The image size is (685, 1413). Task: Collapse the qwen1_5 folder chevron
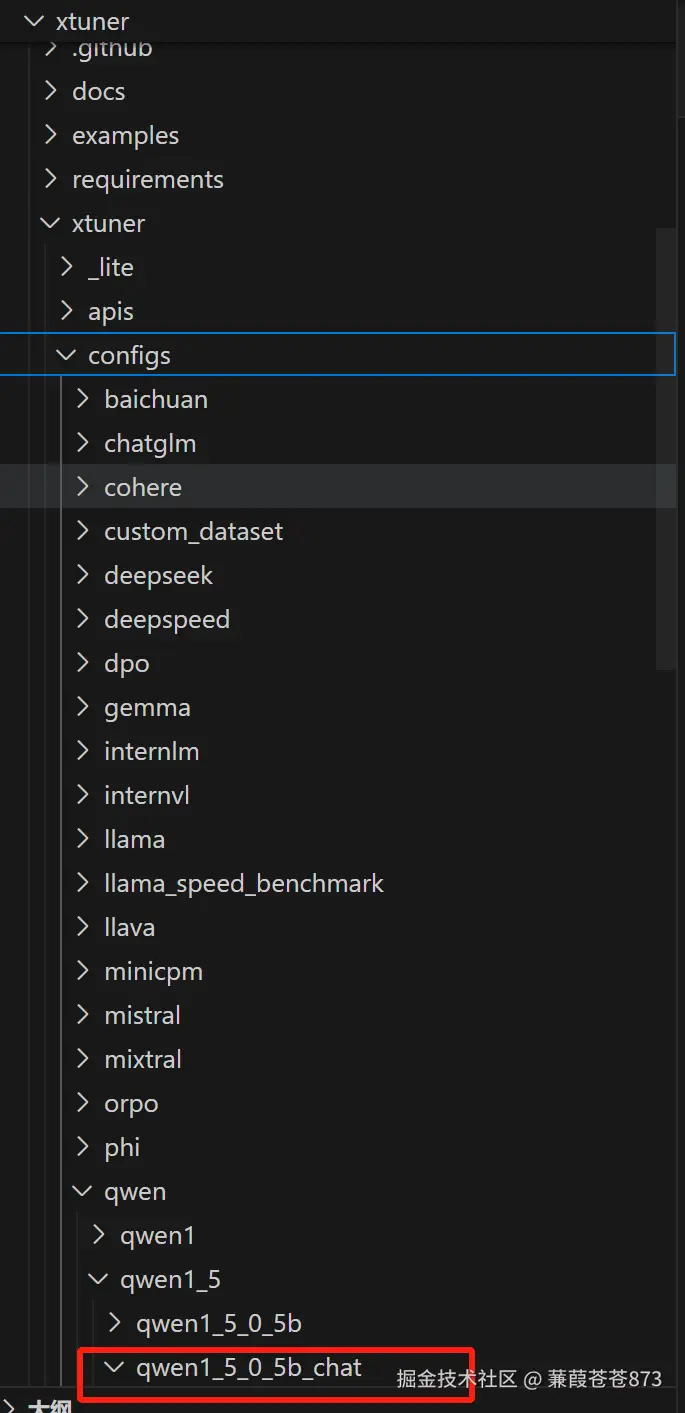tap(99, 1279)
